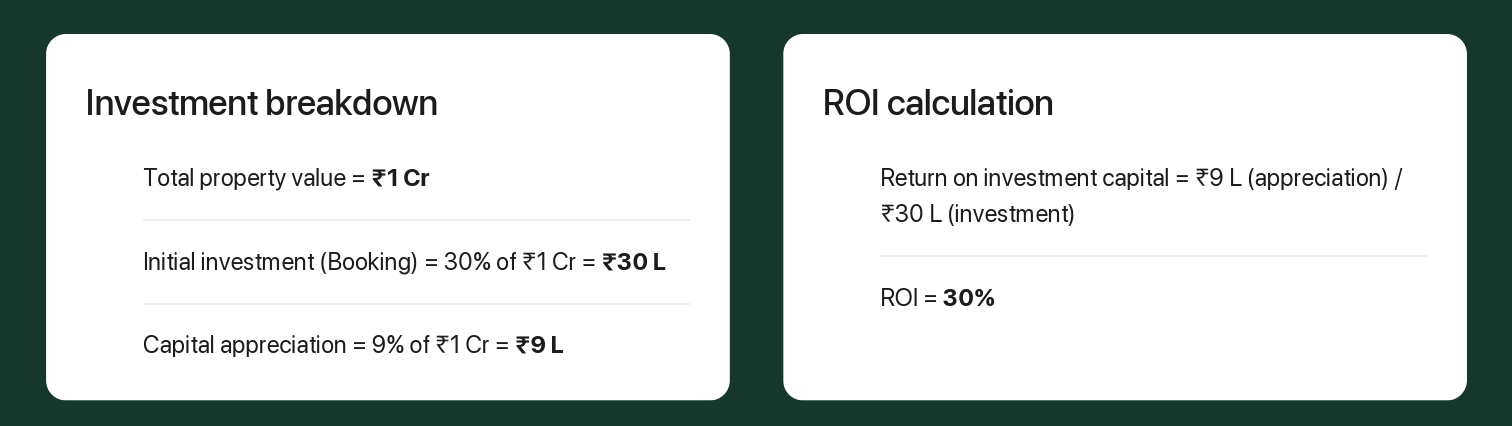Image resolution: width=1512 pixels, height=426 pixels.
Task: Click the bold ₹30 L amount
Action: (x=634, y=262)
